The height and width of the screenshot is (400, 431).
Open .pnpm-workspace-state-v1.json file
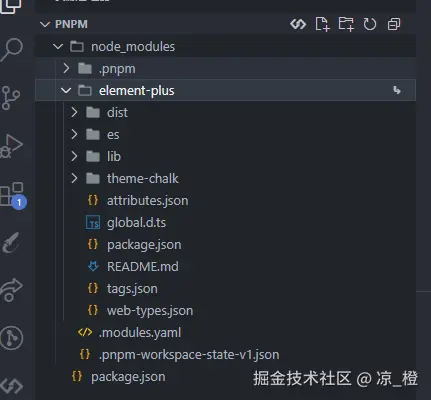pyautogui.click(x=189, y=355)
